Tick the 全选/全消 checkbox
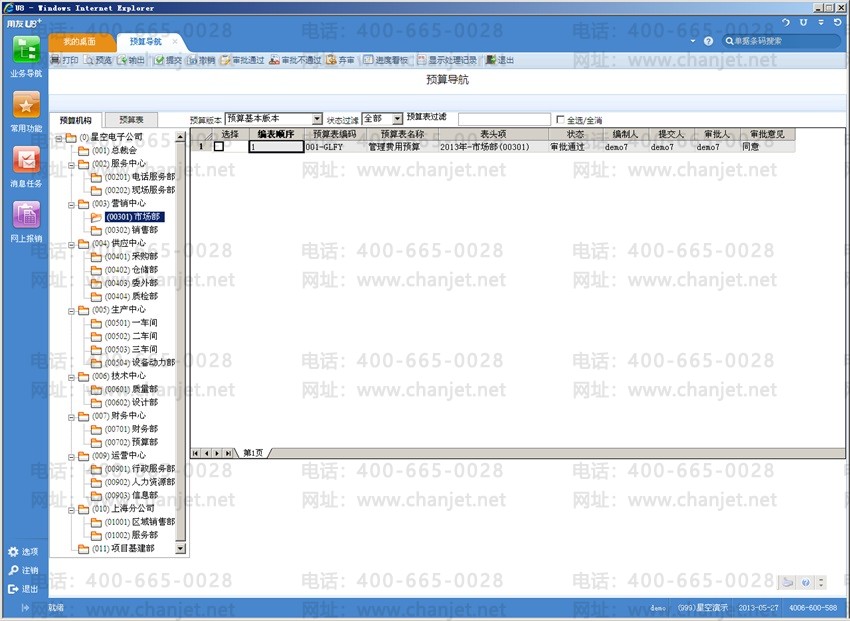This screenshot has width=850, height=621. tap(561, 120)
